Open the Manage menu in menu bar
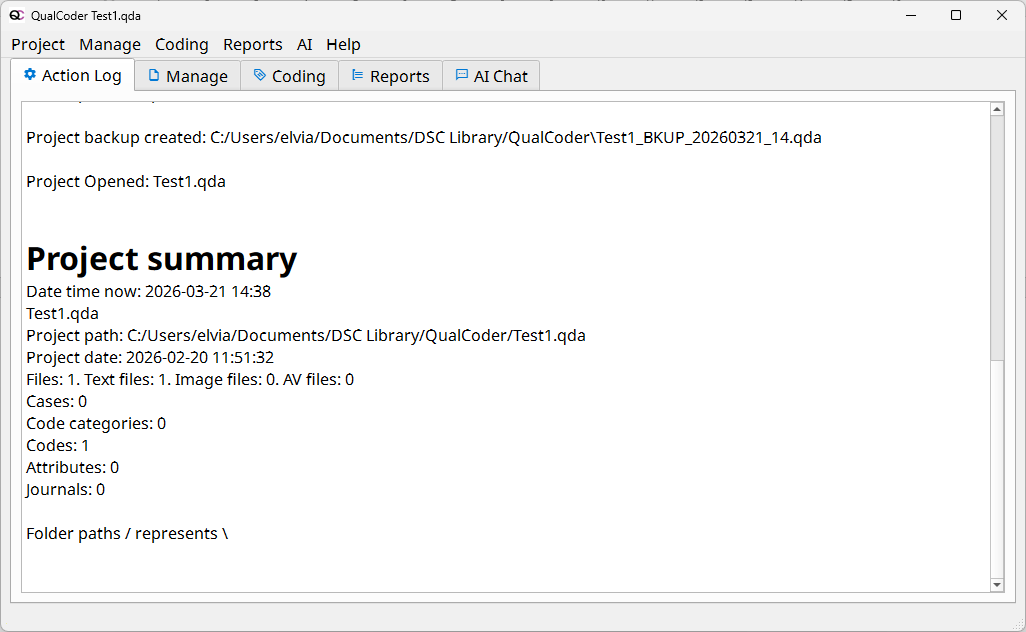This screenshot has width=1026, height=632. pos(110,44)
